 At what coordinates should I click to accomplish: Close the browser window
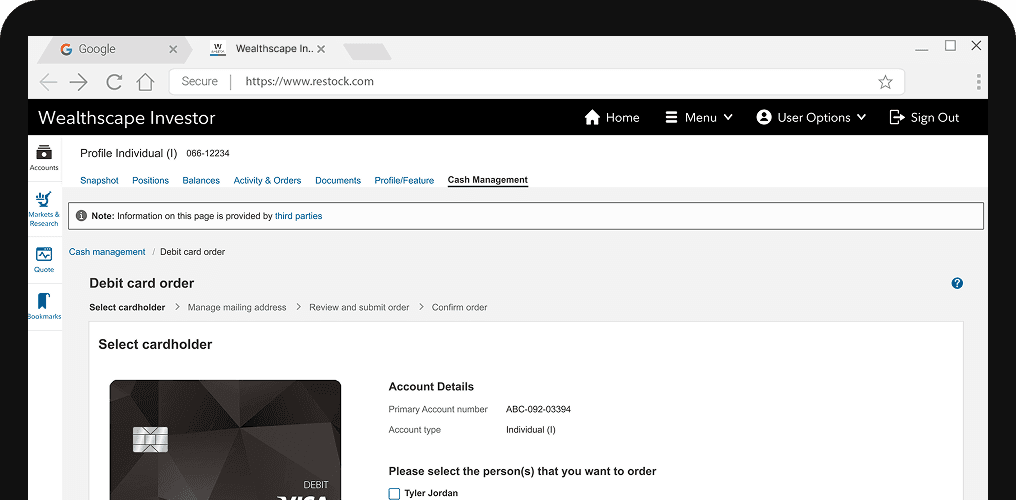[976, 45]
